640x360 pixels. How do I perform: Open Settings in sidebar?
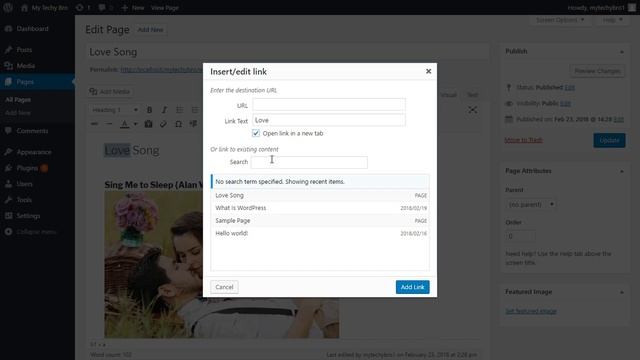pyautogui.click(x=28, y=216)
